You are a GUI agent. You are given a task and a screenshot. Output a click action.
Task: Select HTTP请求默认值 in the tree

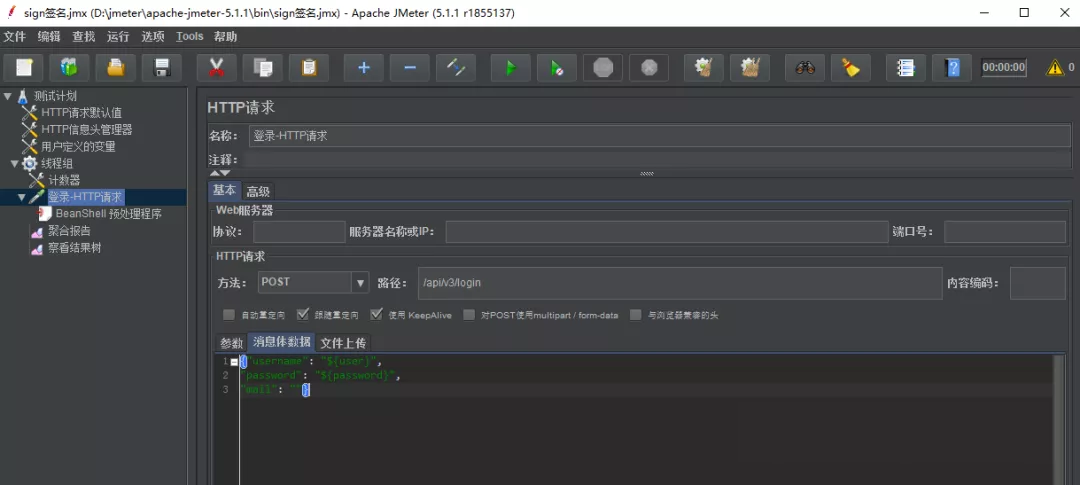click(x=81, y=112)
